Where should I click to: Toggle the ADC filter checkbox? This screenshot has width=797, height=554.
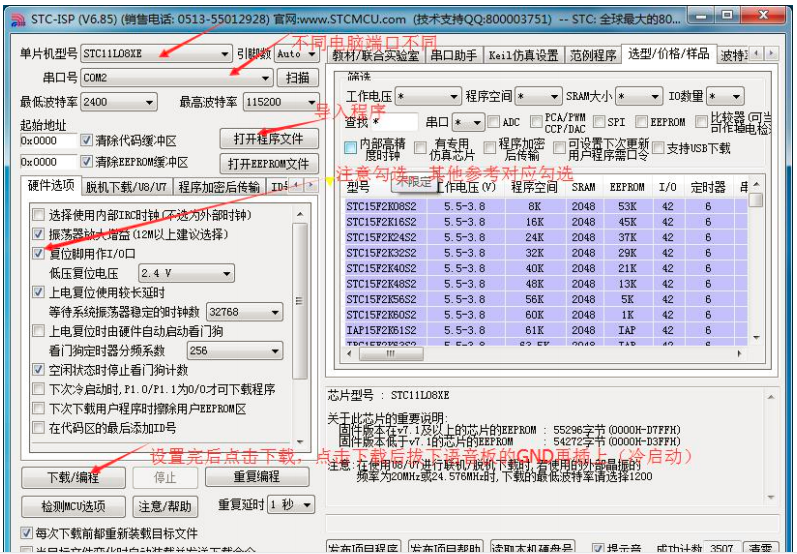coord(493,121)
